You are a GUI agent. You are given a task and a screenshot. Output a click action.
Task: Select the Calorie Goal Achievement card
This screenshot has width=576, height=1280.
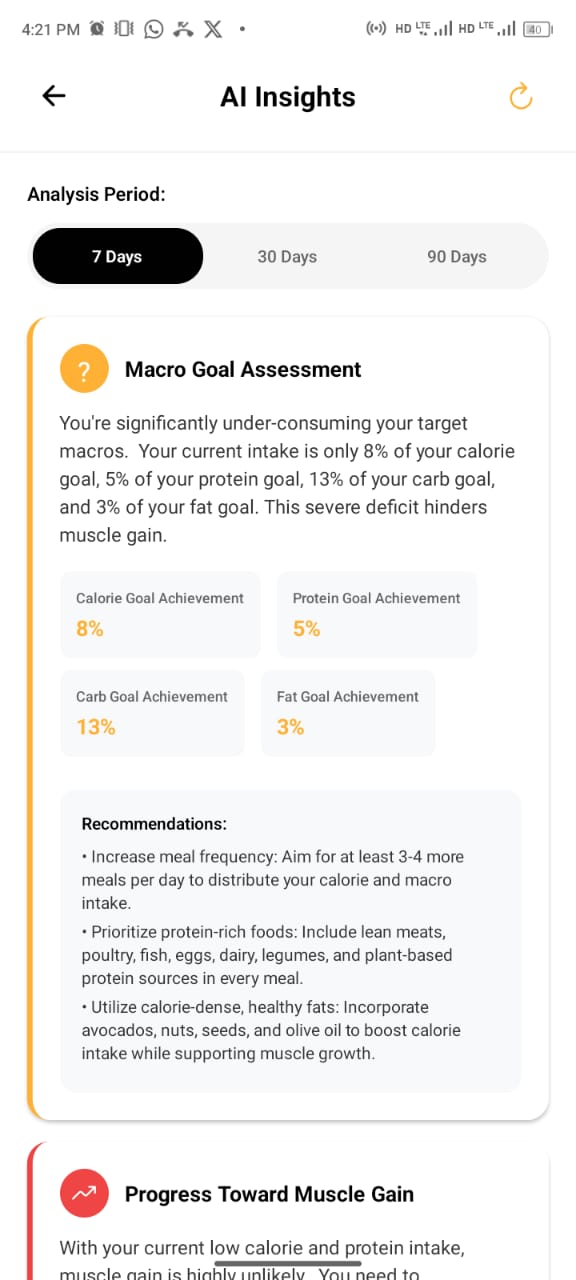click(x=160, y=615)
